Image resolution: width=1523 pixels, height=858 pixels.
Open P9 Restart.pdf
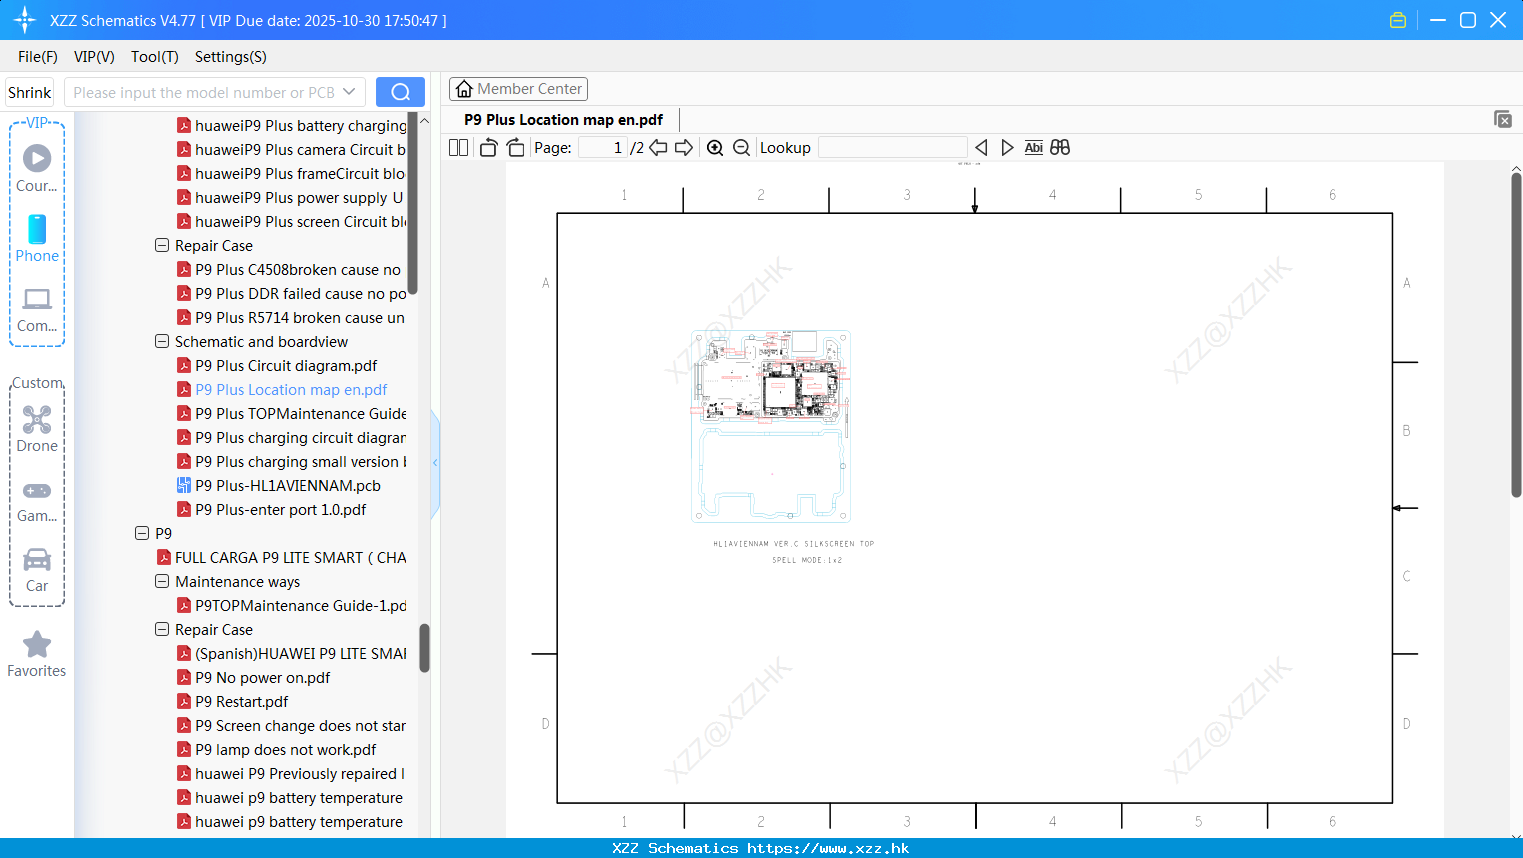pyautogui.click(x=242, y=702)
